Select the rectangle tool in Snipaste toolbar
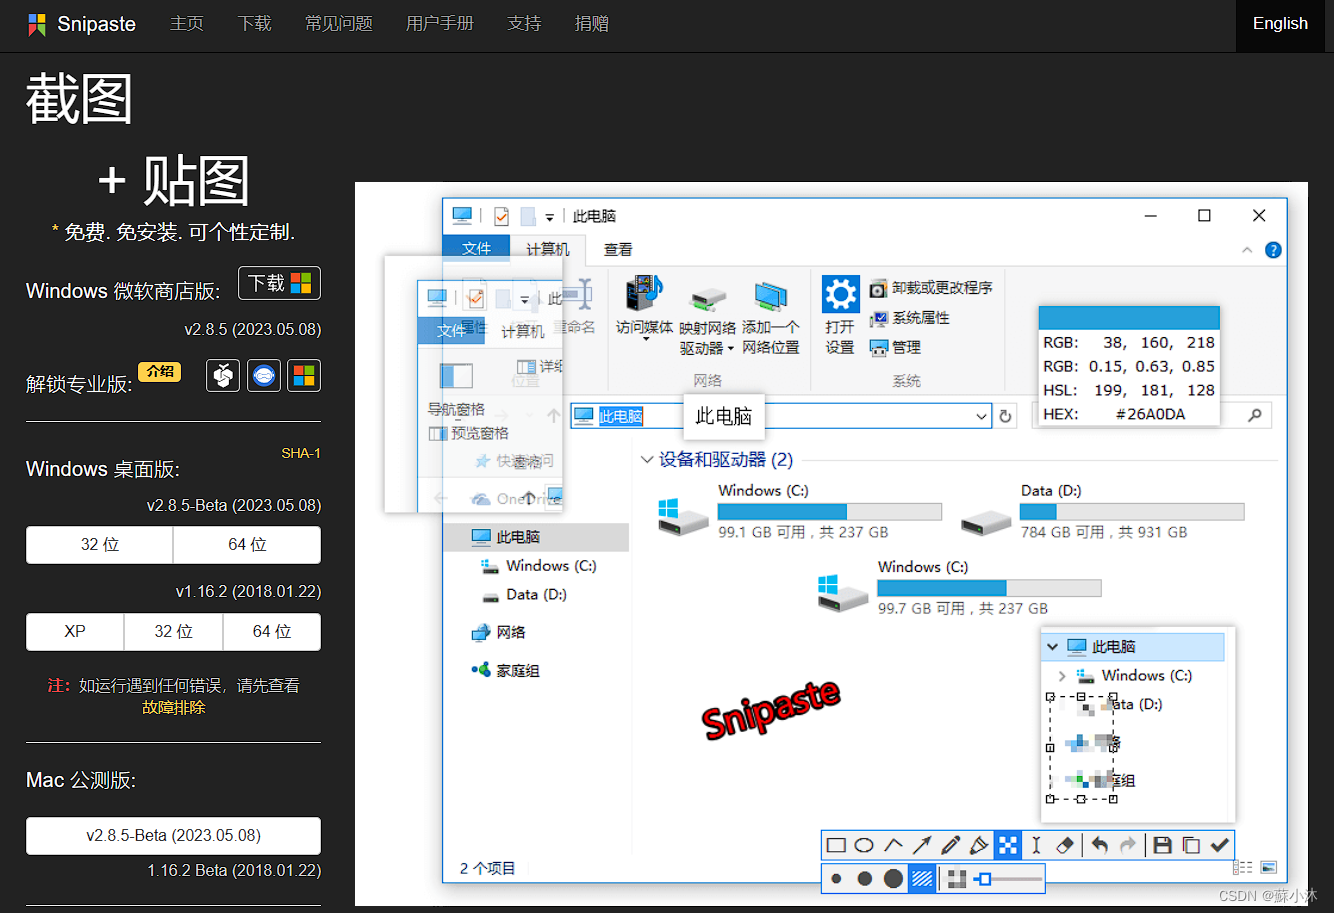Viewport: 1334px width, 913px height. (836, 845)
